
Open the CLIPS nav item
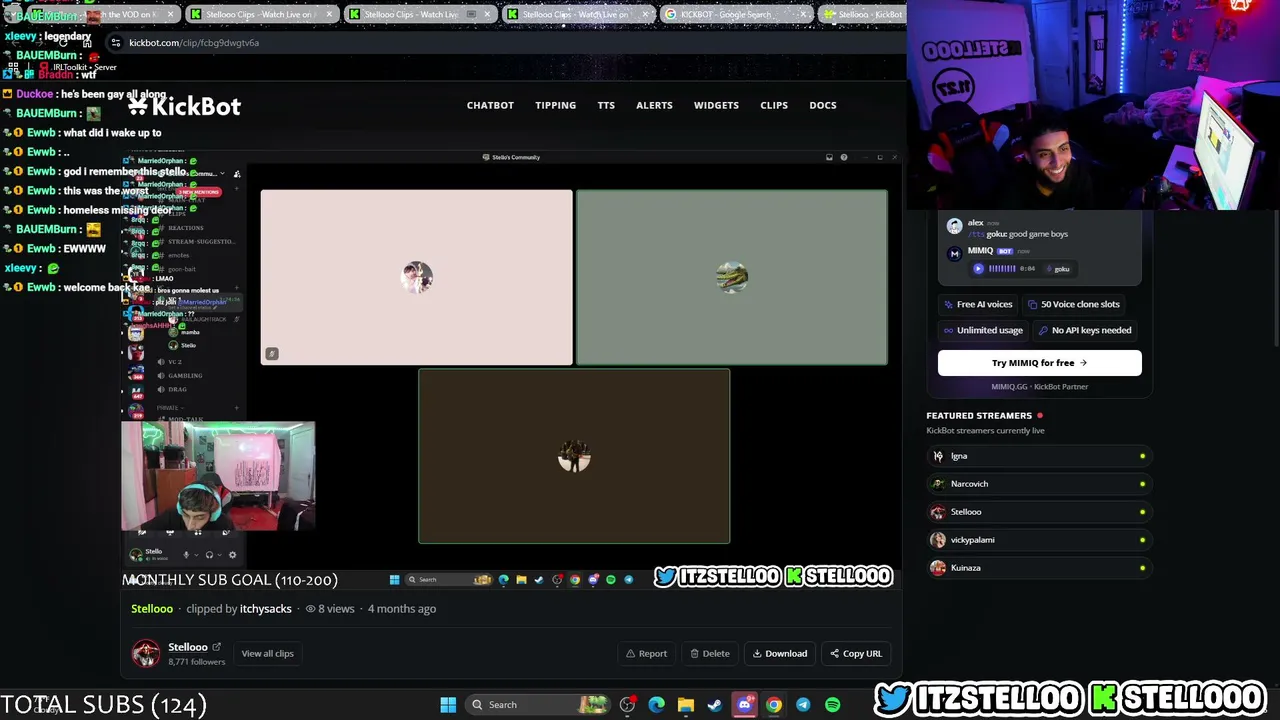774,105
